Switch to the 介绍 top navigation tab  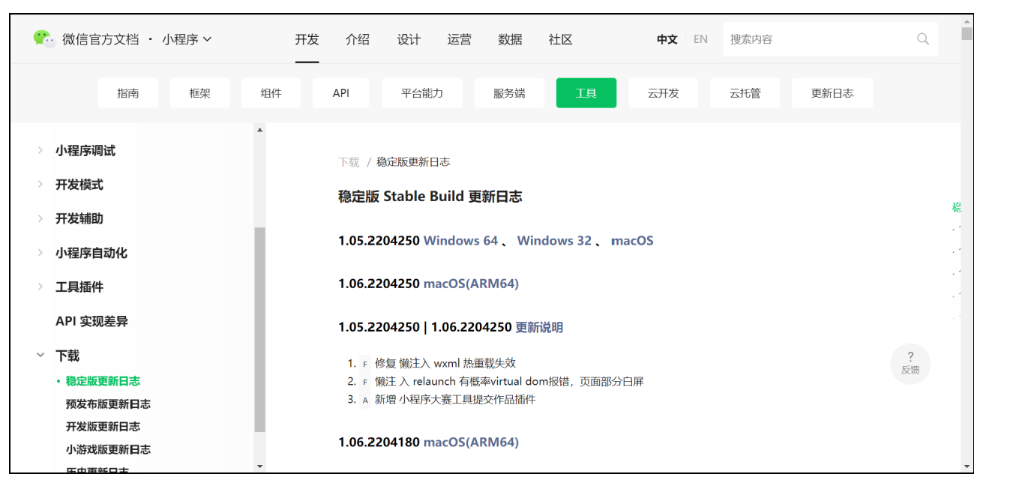[x=358, y=40]
